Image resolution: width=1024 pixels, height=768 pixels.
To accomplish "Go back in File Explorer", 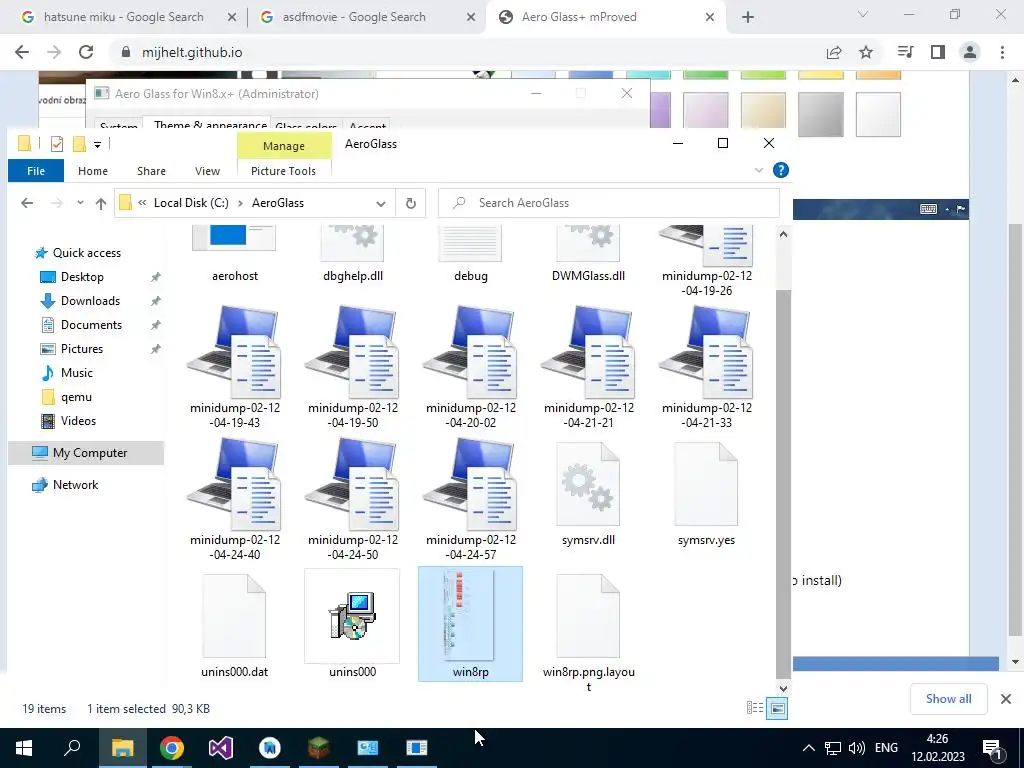I will point(27,203).
